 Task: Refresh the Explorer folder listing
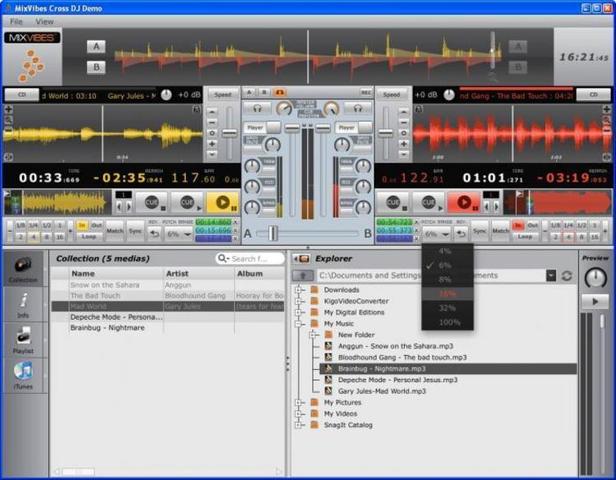(x=566, y=276)
